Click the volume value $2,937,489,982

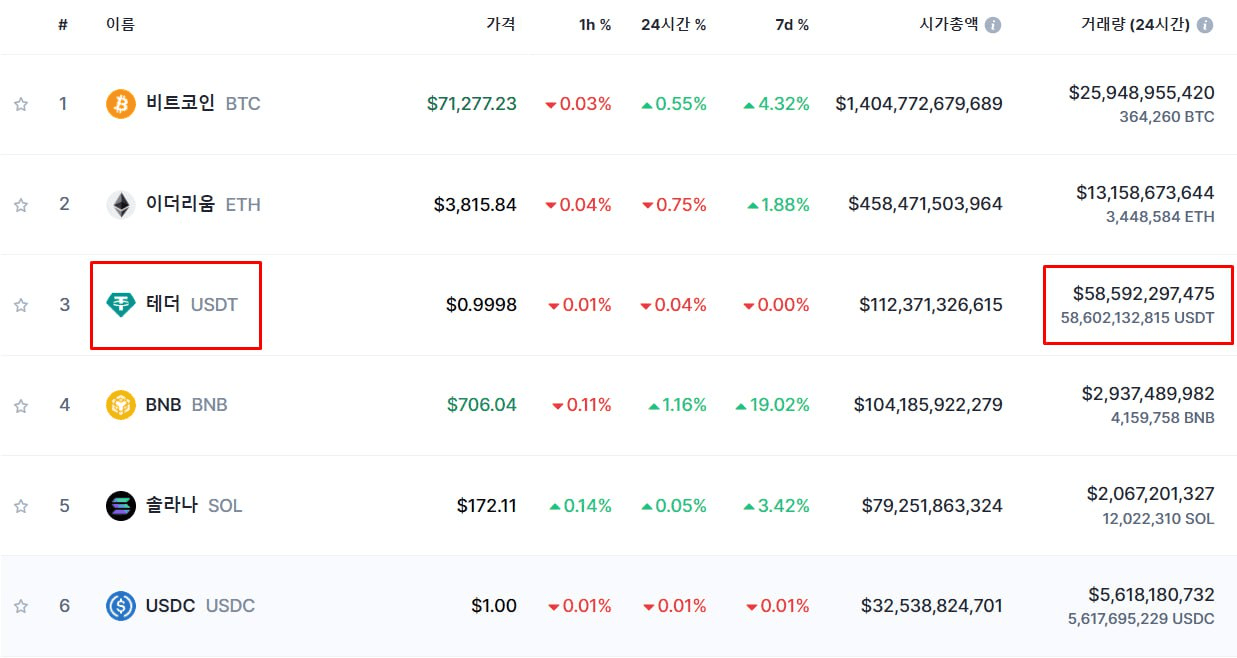tap(1149, 394)
